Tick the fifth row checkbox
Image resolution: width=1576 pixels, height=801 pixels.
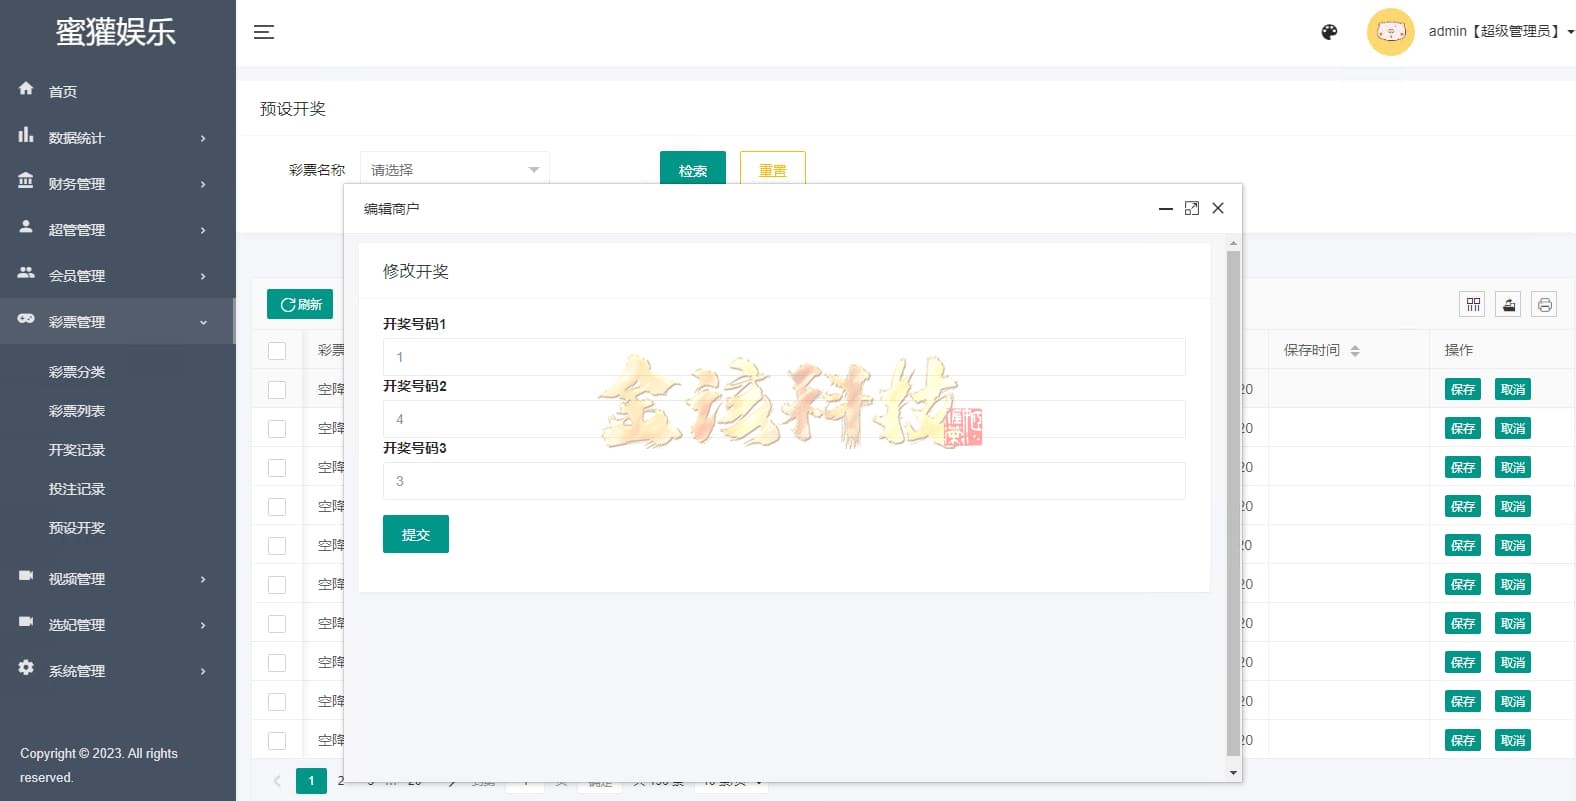[277, 546]
